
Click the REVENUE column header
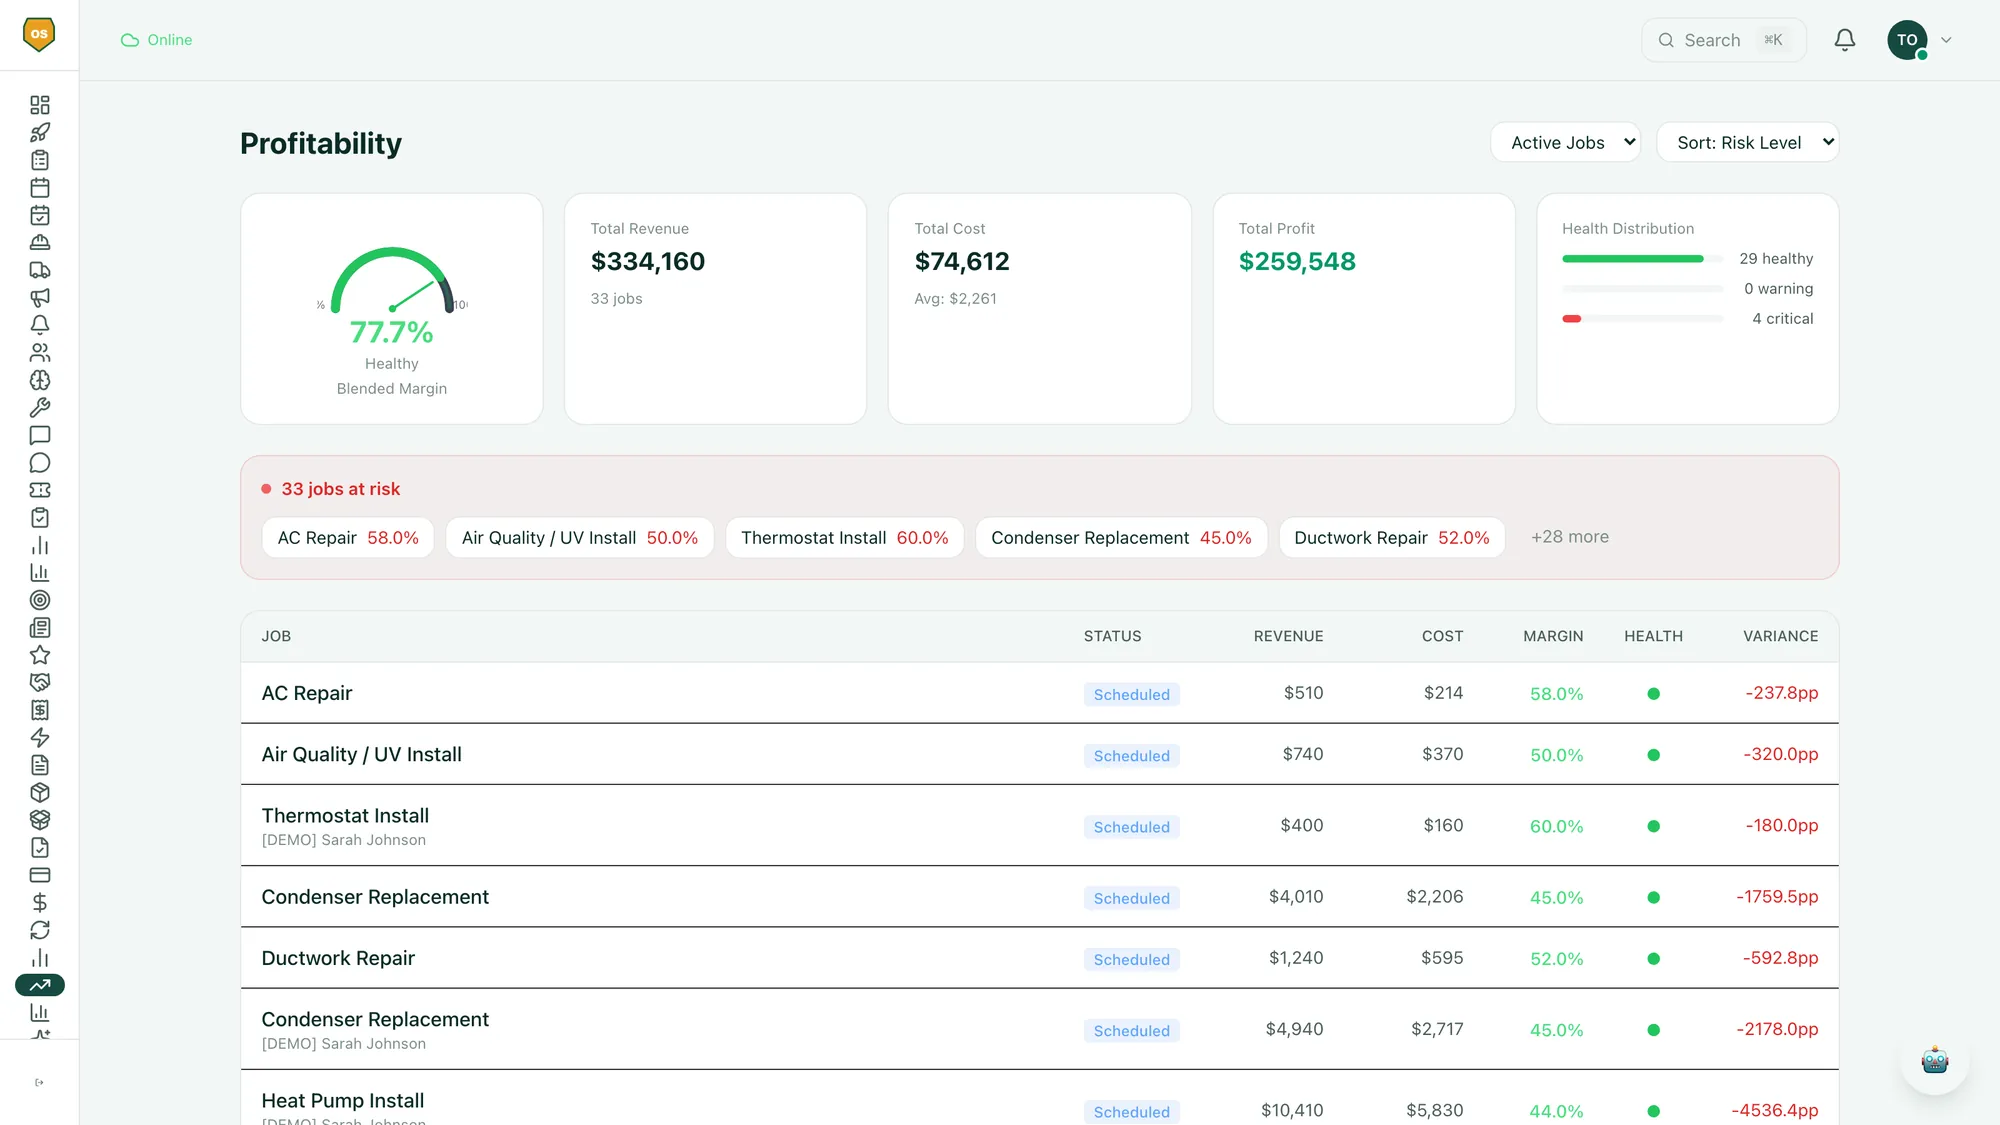[x=1288, y=636]
